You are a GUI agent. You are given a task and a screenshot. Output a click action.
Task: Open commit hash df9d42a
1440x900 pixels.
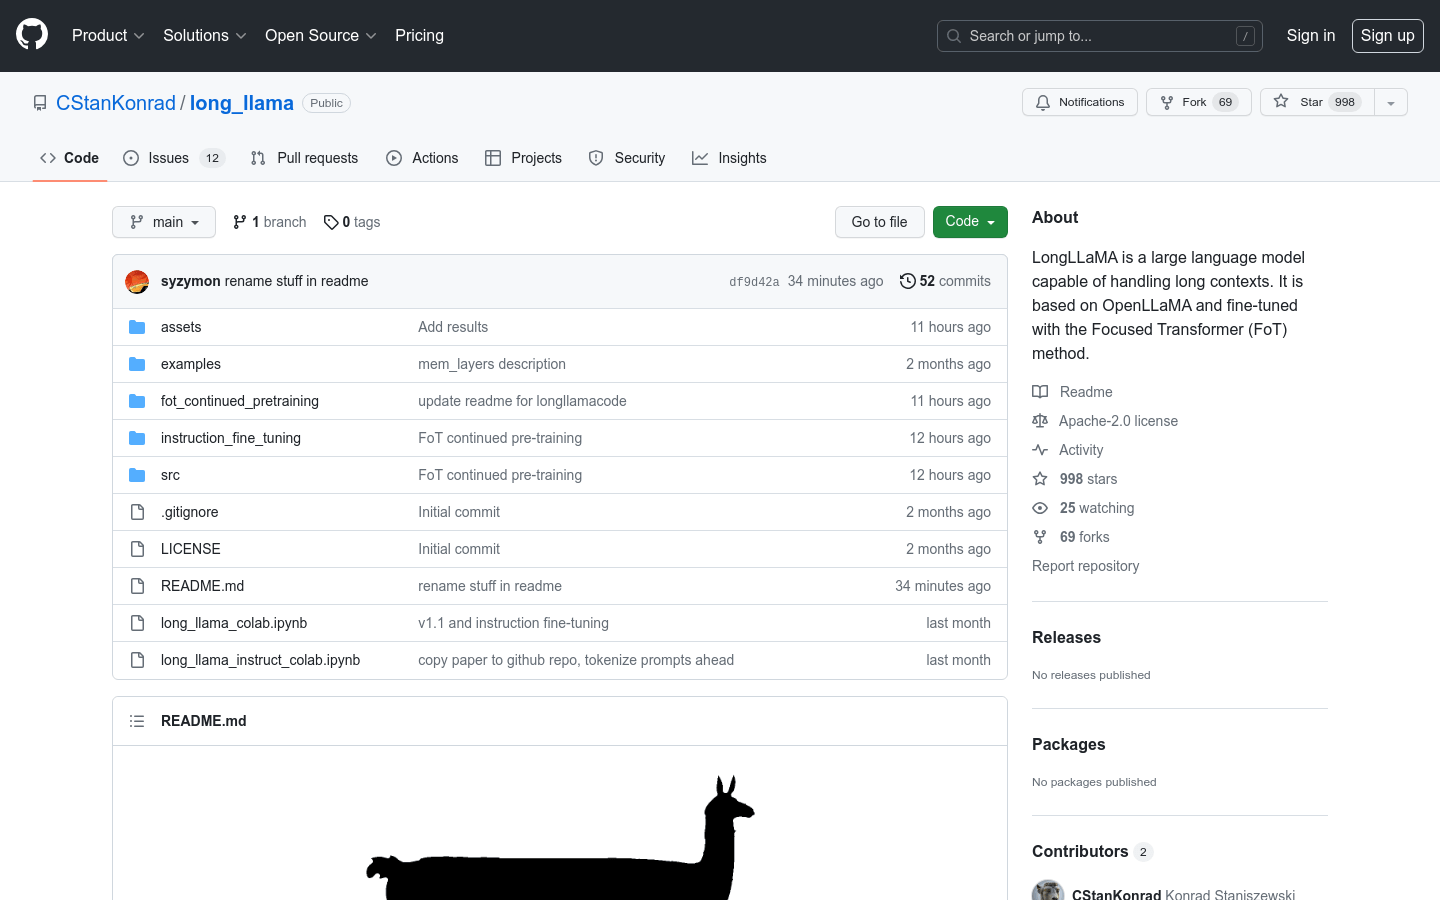pos(754,282)
